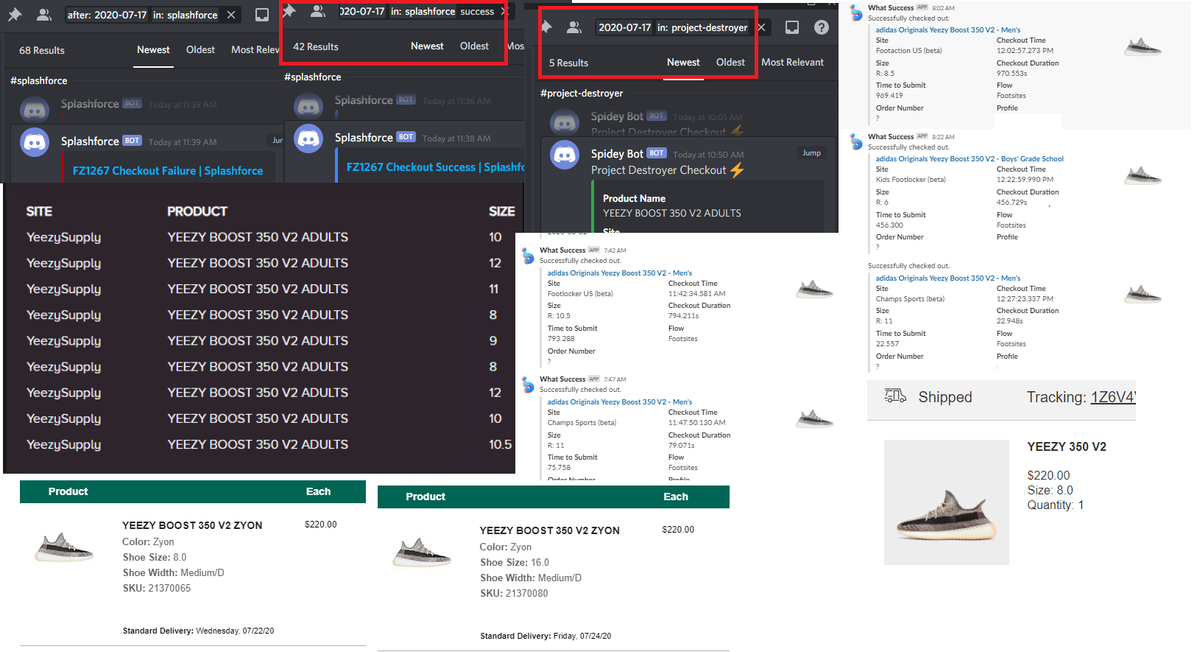1200x652 pixels.
Task: Click large YEEZY 350 V2 shipped product image
Action: (x=946, y=503)
